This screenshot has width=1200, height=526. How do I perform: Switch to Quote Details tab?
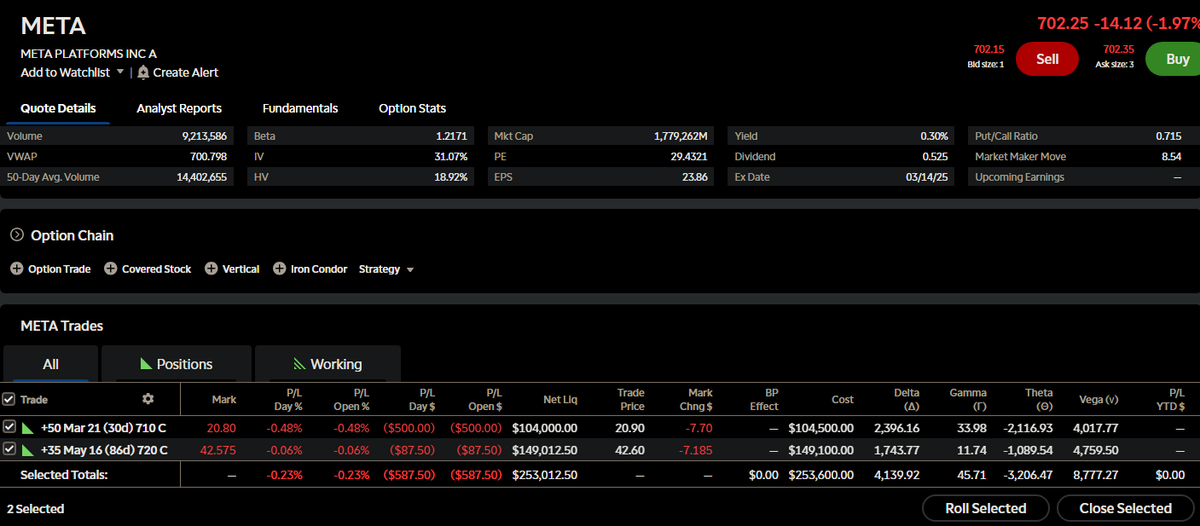(x=58, y=108)
